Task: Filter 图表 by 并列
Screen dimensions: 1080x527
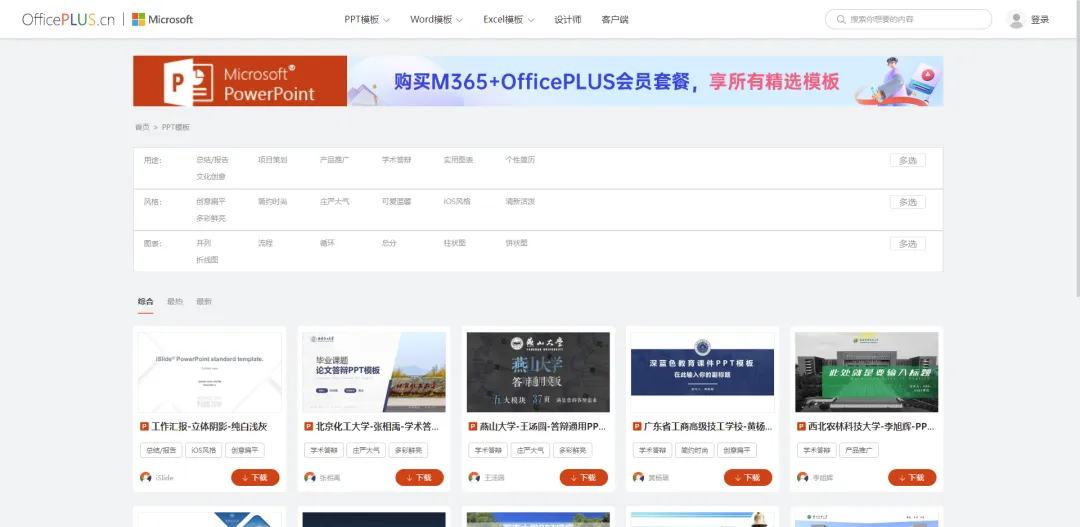Action: pos(203,243)
